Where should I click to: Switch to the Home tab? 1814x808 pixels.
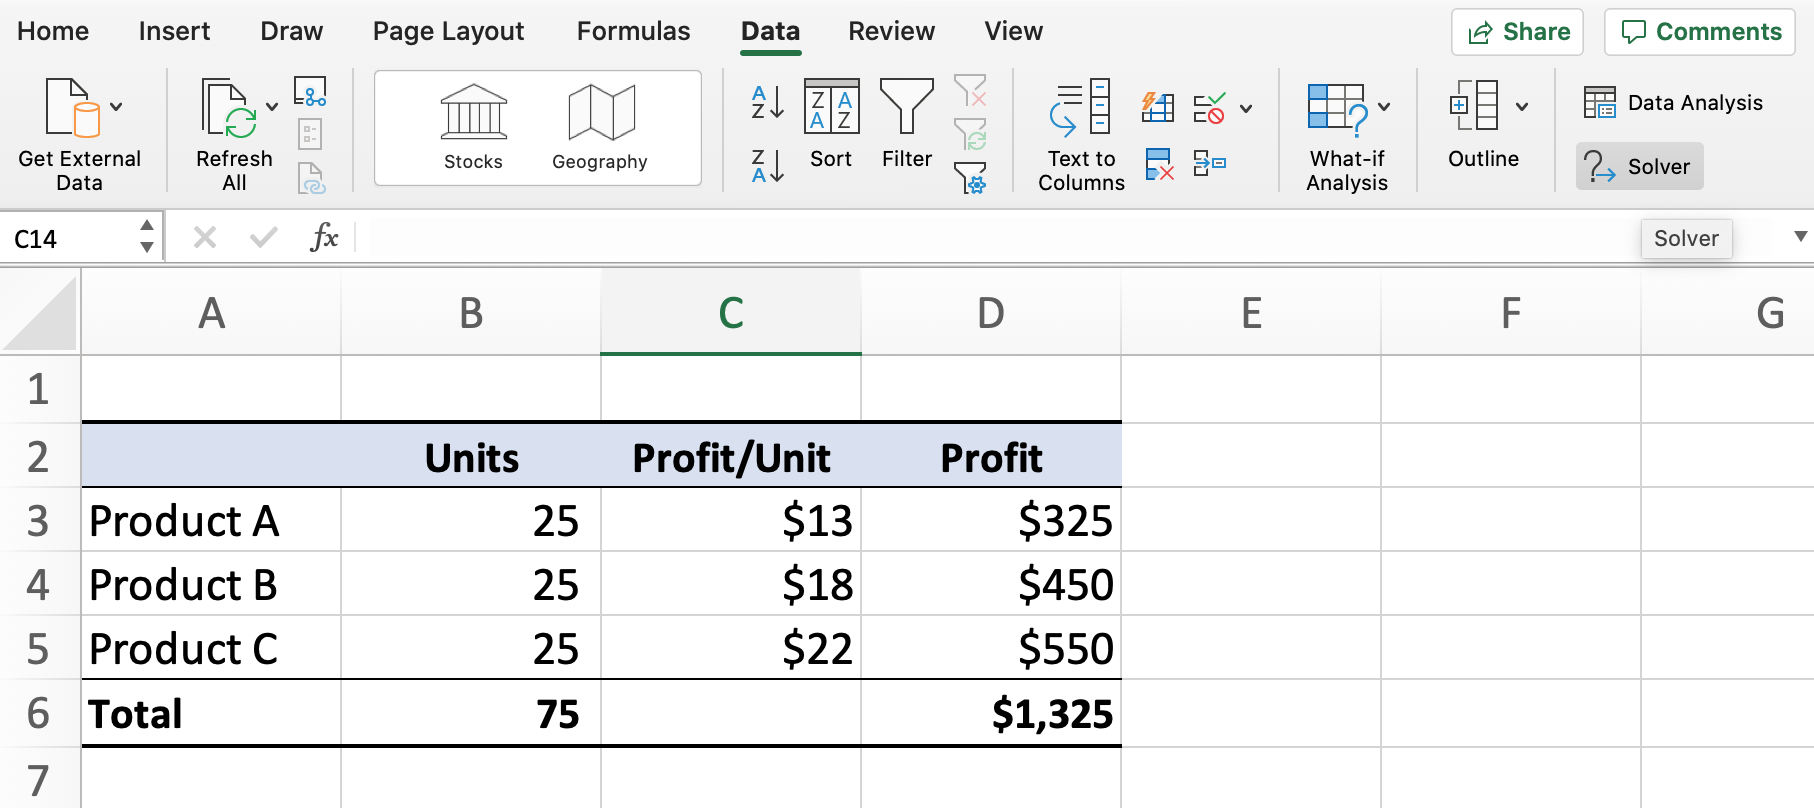tap(53, 31)
